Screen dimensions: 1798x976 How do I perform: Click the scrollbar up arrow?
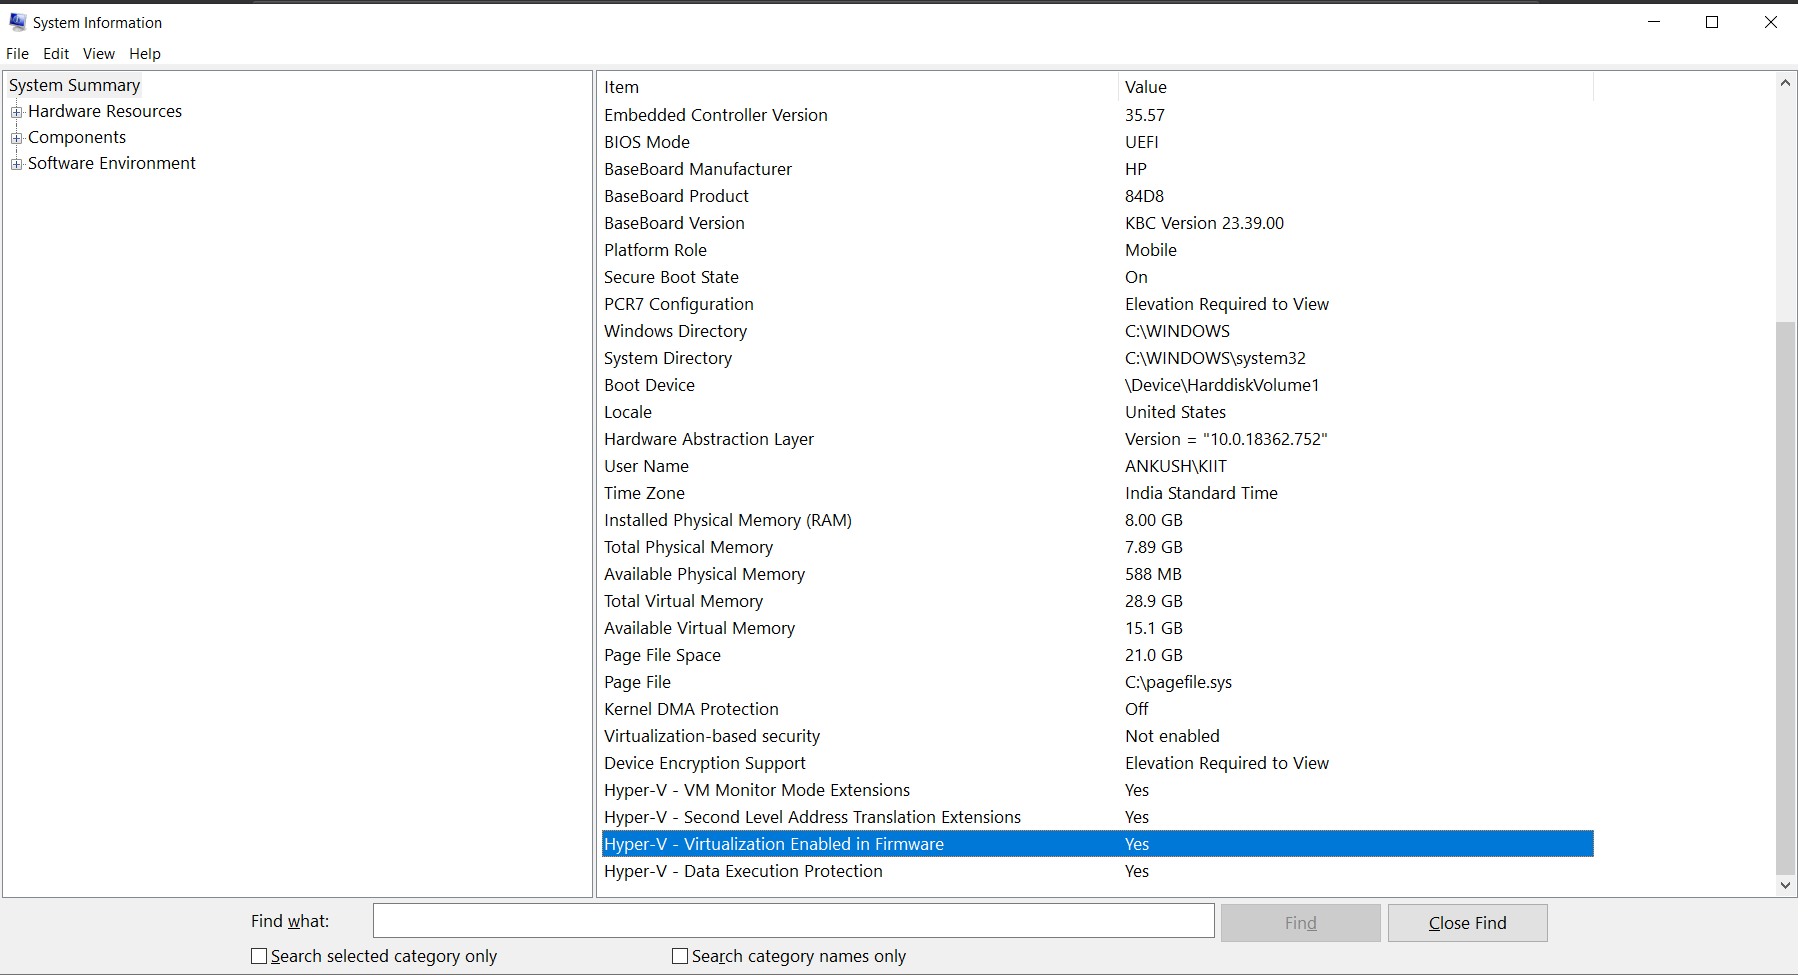[1785, 83]
